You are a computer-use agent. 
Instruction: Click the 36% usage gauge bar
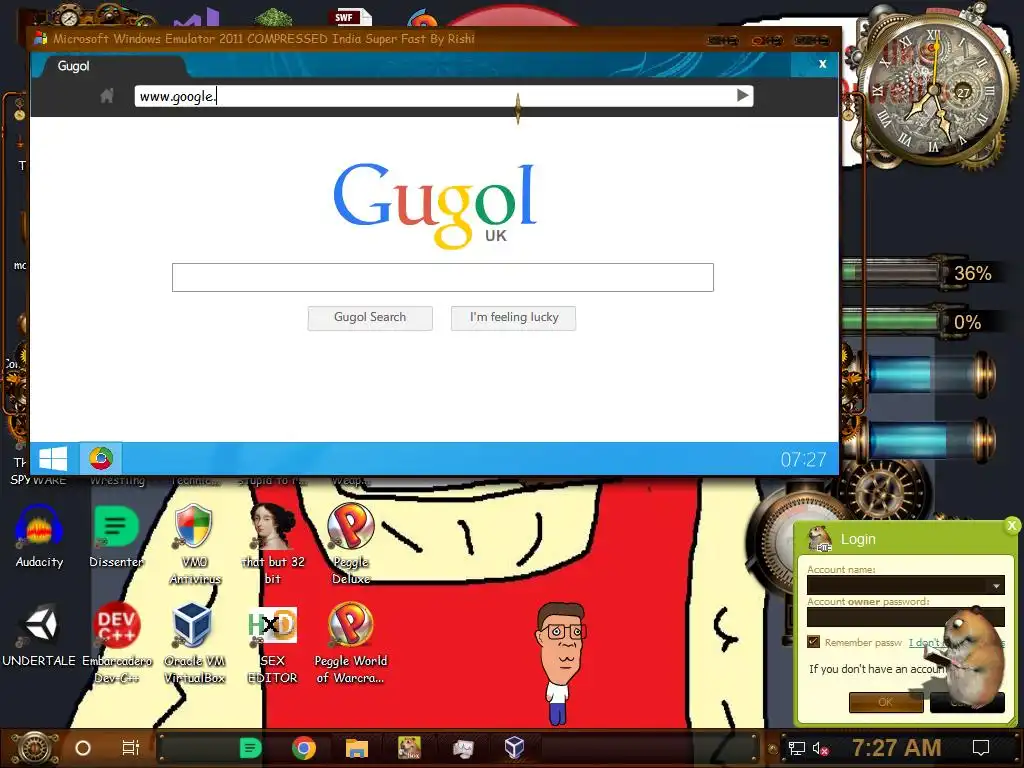891,272
